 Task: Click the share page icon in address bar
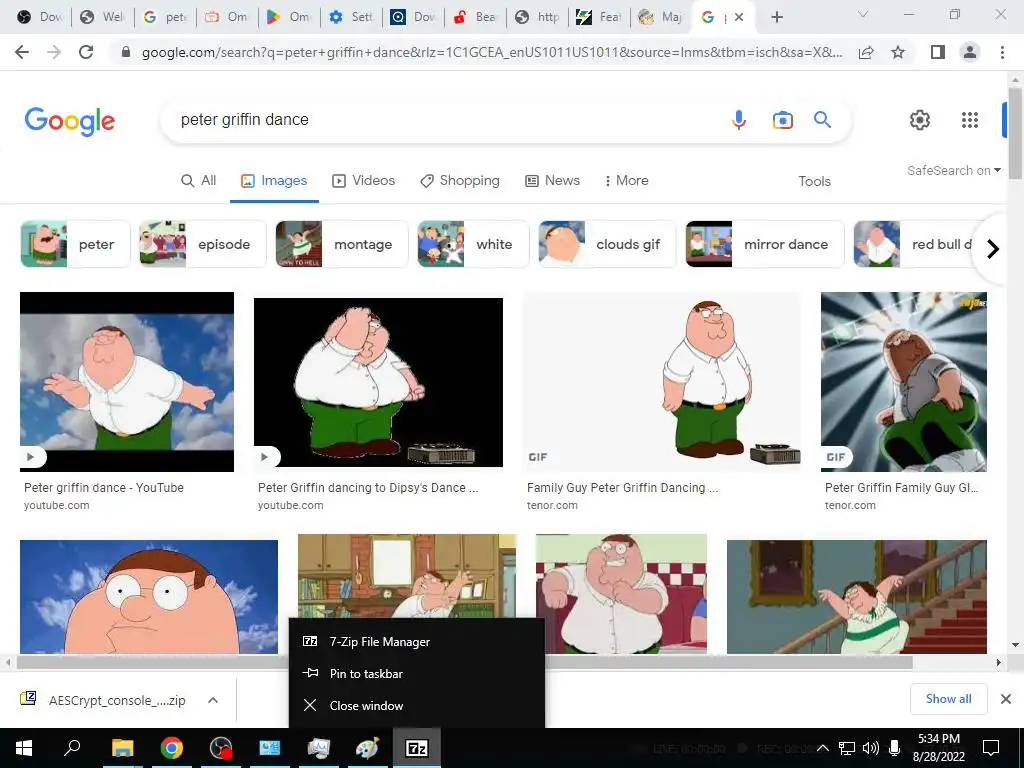click(x=866, y=52)
